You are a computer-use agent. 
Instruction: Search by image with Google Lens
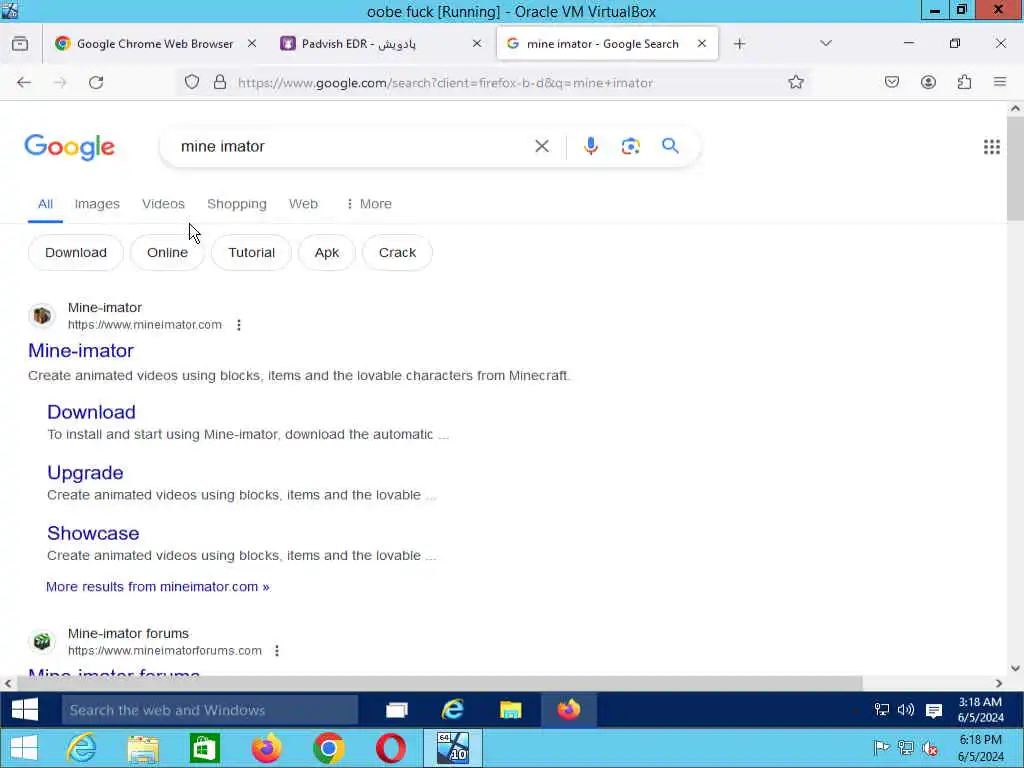click(x=630, y=146)
